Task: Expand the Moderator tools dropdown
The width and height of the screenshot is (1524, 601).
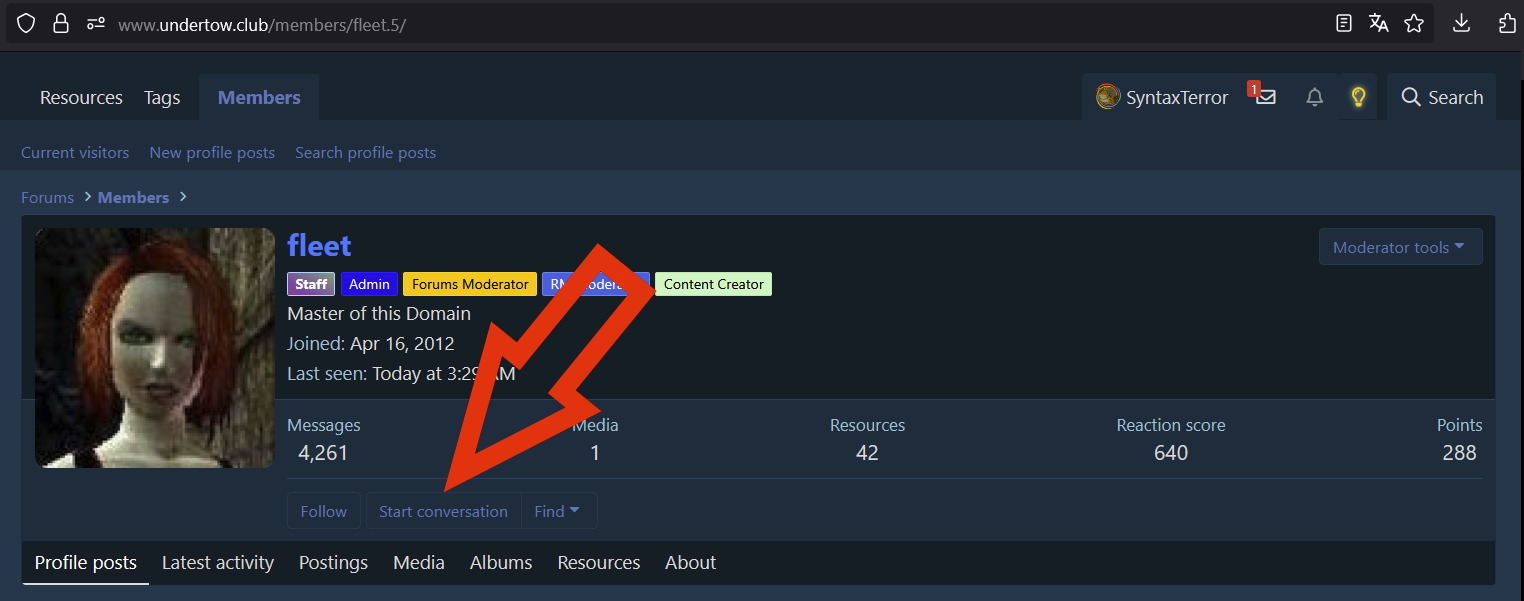Action: 1399,247
